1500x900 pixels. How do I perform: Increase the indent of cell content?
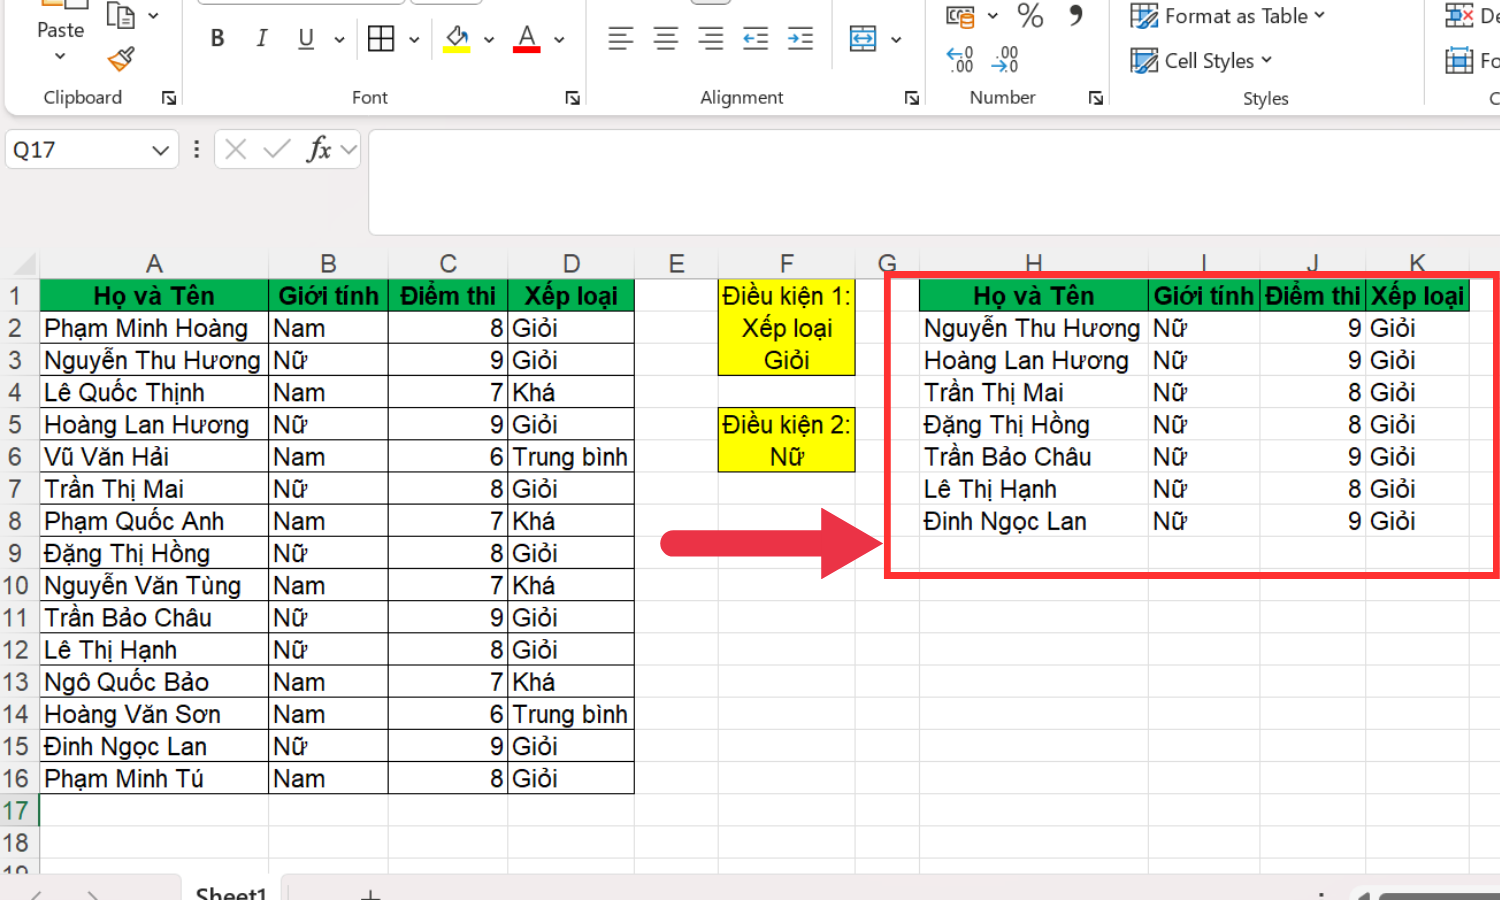click(800, 39)
